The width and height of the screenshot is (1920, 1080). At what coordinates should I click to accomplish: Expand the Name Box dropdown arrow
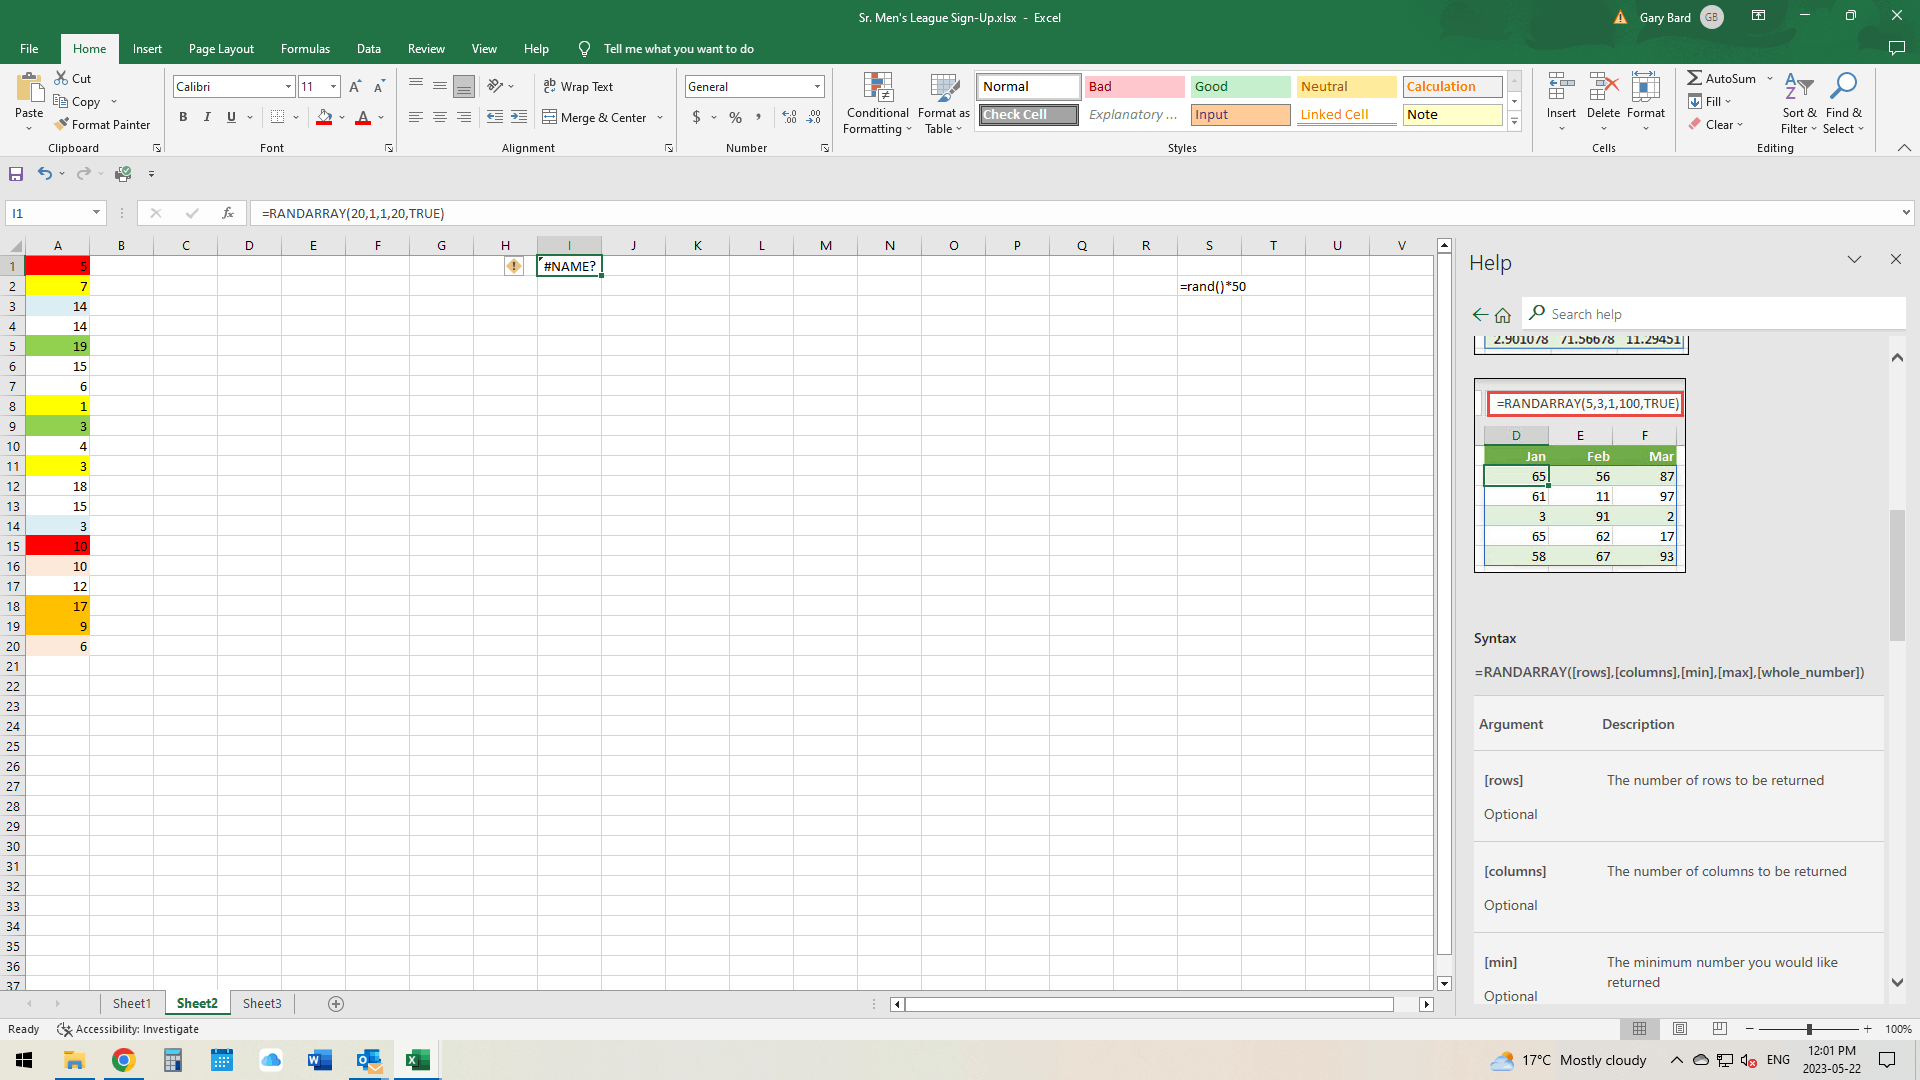pyautogui.click(x=96, y=213)
